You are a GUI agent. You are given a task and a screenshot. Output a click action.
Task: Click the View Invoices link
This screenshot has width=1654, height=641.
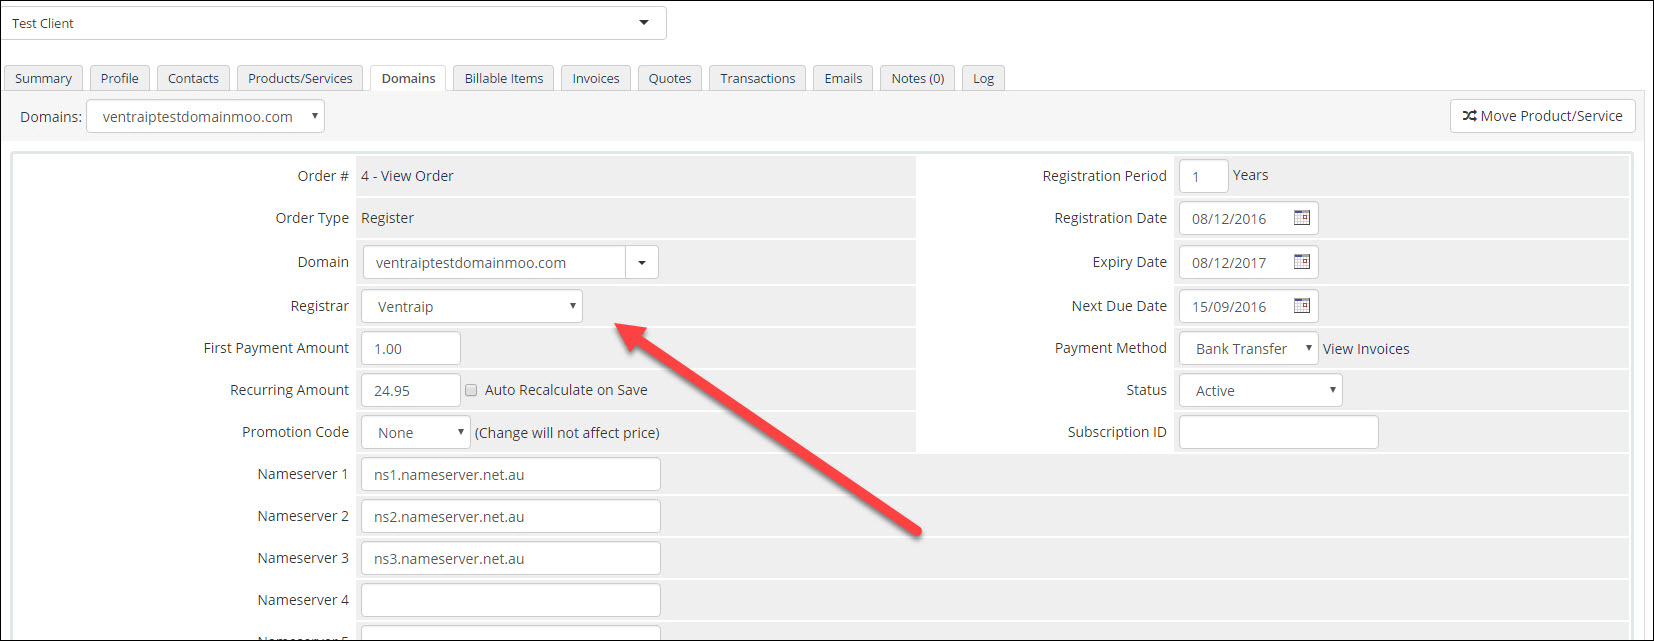(x=1366, y=349)
